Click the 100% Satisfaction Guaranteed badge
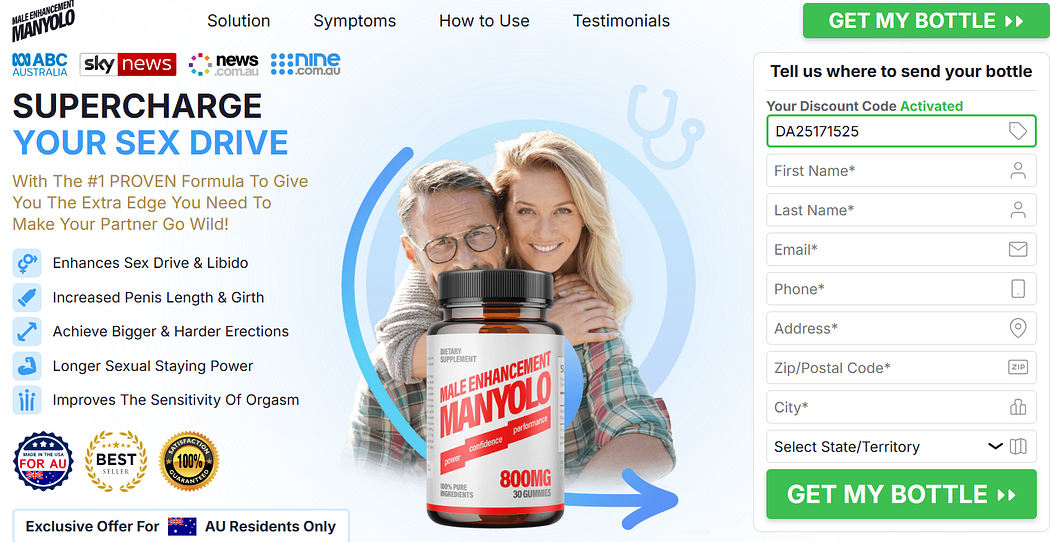1050x542 pixels. pyautogui.click(x=190, y=461)
